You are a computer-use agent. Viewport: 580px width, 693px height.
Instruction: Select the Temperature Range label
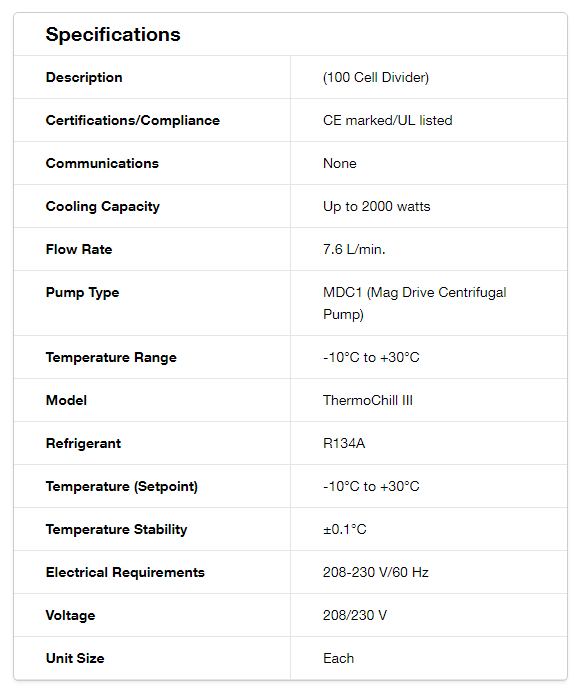[x=111, y=357]
